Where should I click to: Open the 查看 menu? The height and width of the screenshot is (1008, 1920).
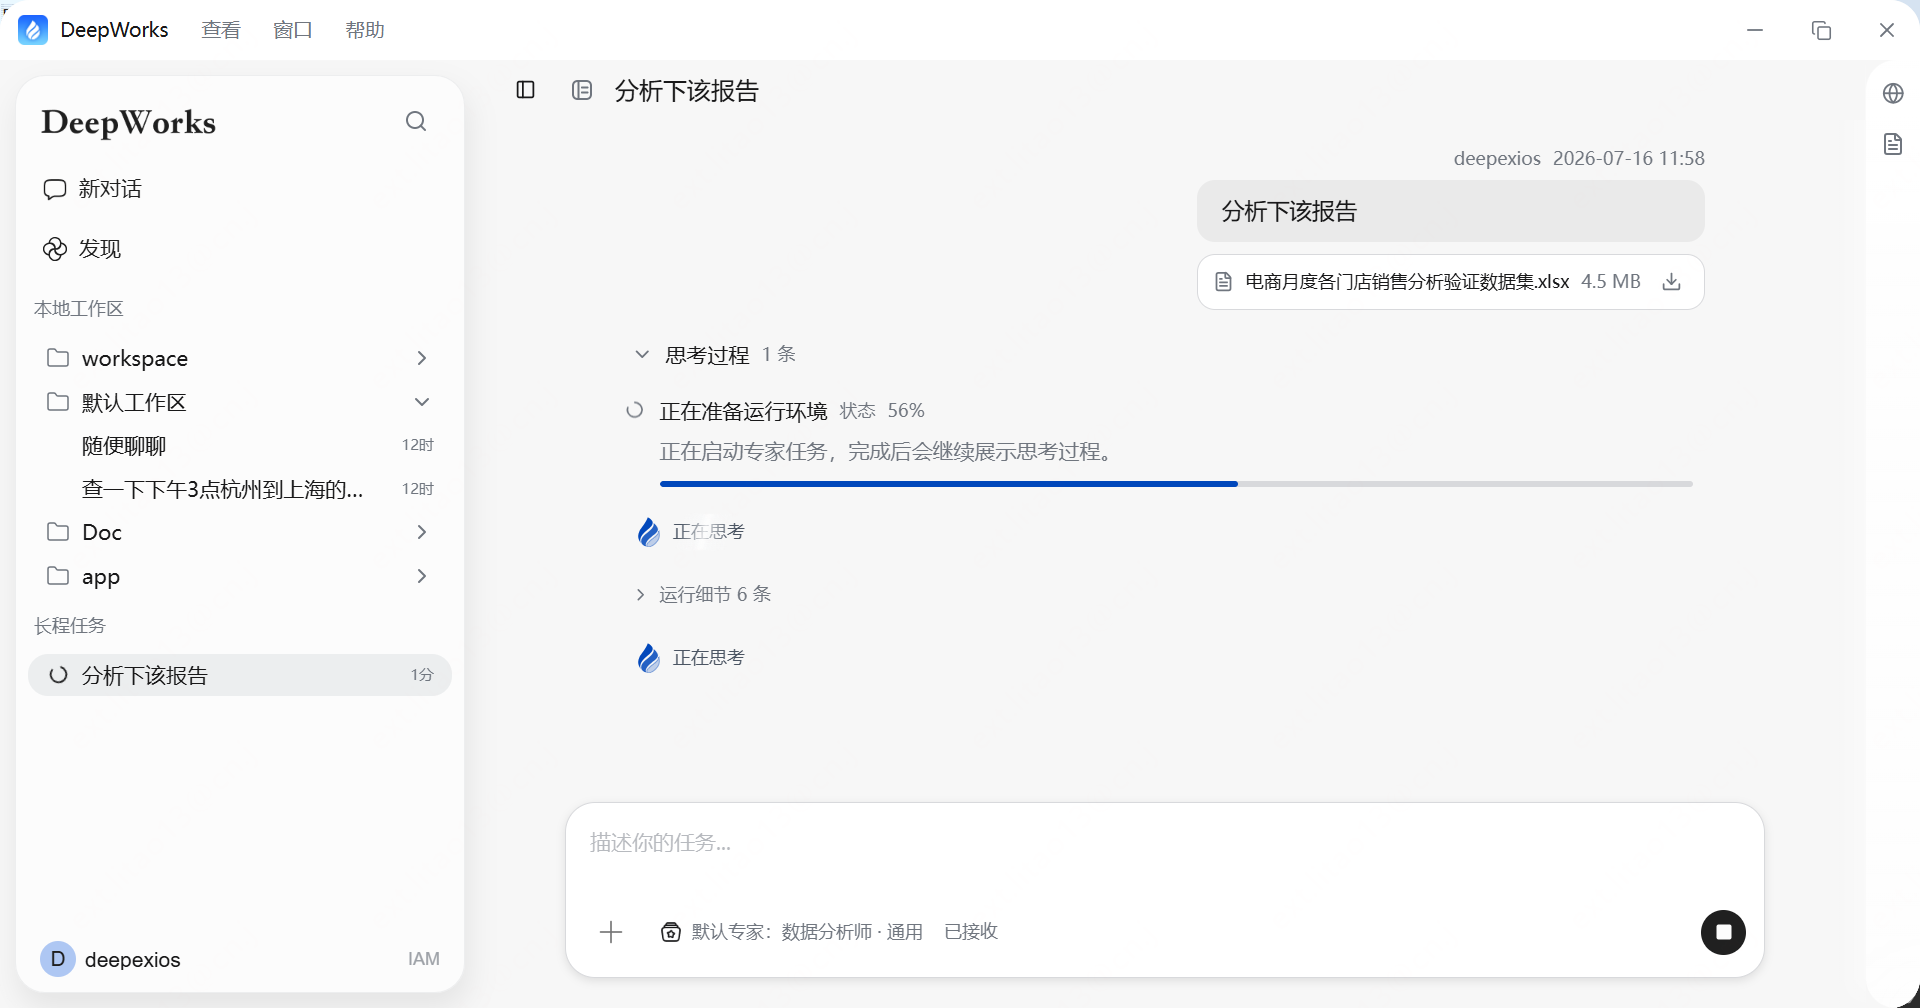[x=221, y=30]
